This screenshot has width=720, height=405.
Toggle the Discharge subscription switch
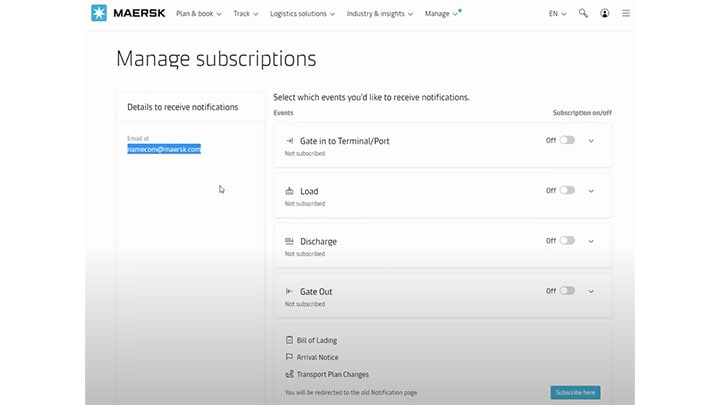coord(567,241)
